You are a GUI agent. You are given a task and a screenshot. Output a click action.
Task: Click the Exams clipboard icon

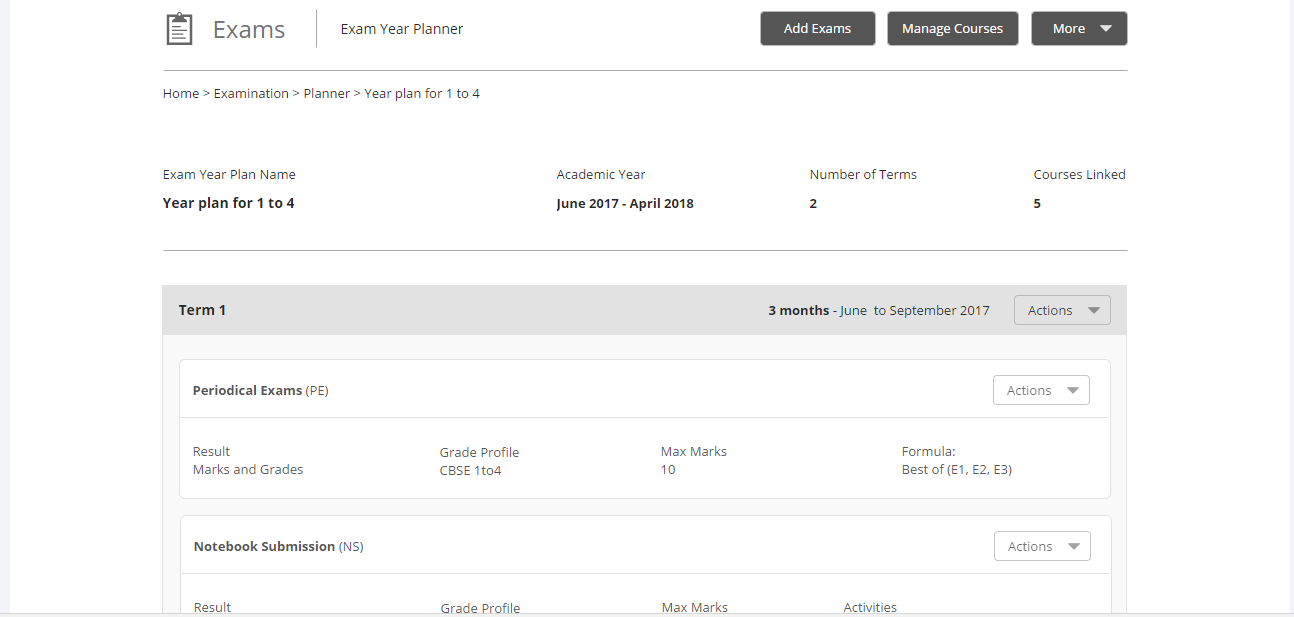(178, 29)
